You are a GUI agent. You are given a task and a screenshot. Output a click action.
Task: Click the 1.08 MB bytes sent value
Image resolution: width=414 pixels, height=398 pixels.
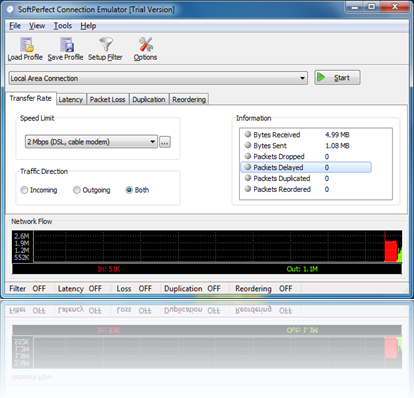click(337, 146)
